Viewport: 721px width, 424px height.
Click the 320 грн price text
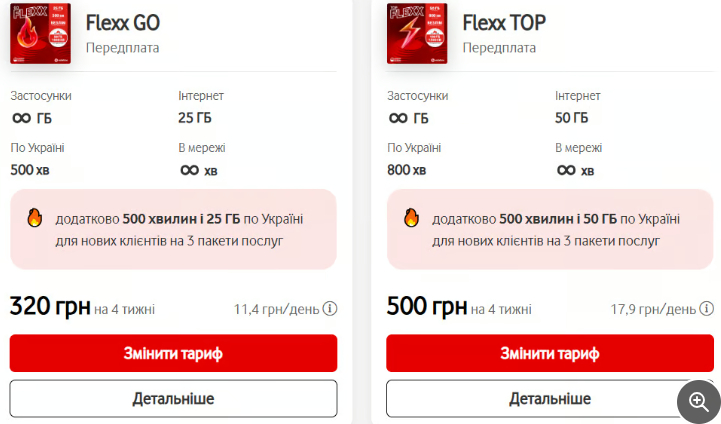pyautogui.click(x=50, y=306)
